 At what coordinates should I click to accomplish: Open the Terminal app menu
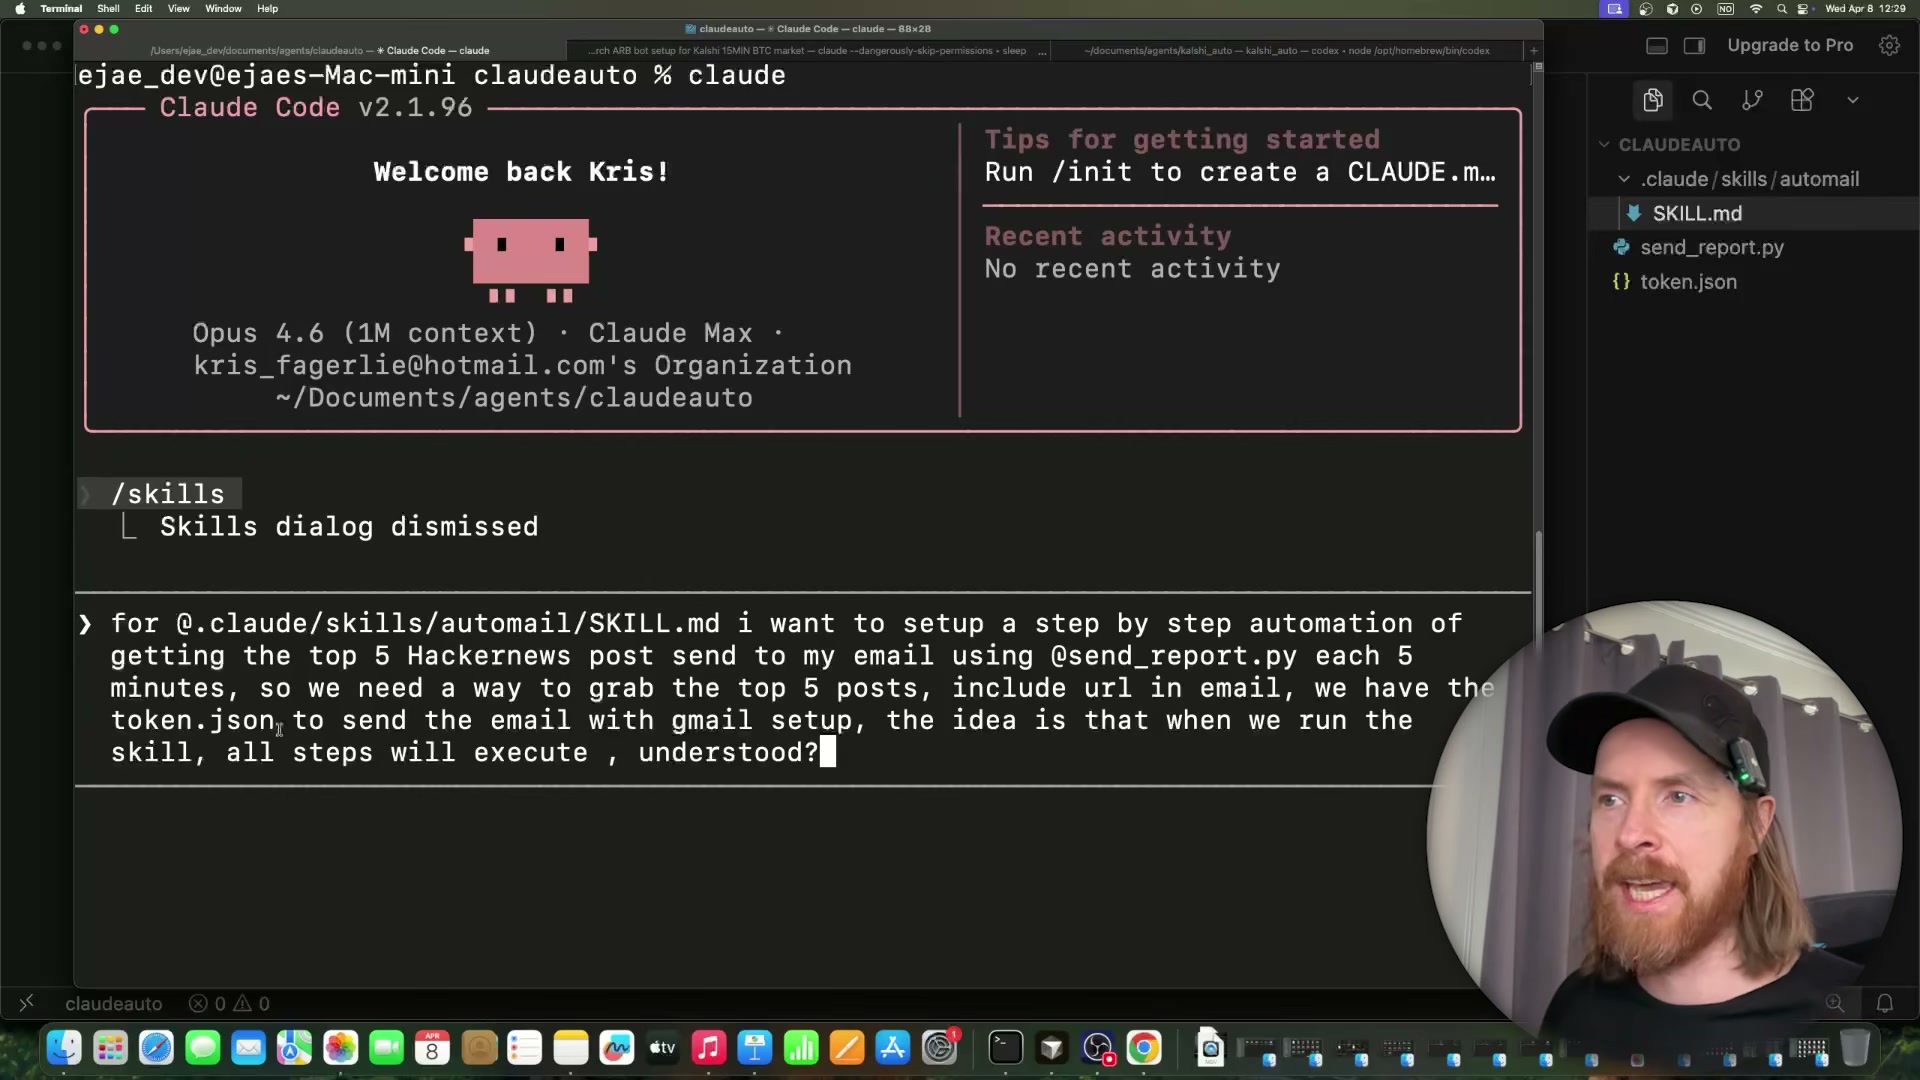click(x=61, y=8)
